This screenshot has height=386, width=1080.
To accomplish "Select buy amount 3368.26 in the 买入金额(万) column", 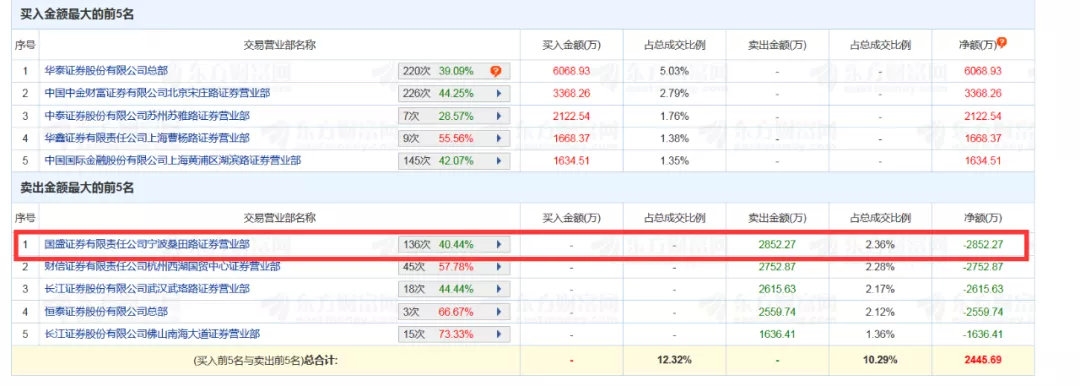I will (571, 93).
